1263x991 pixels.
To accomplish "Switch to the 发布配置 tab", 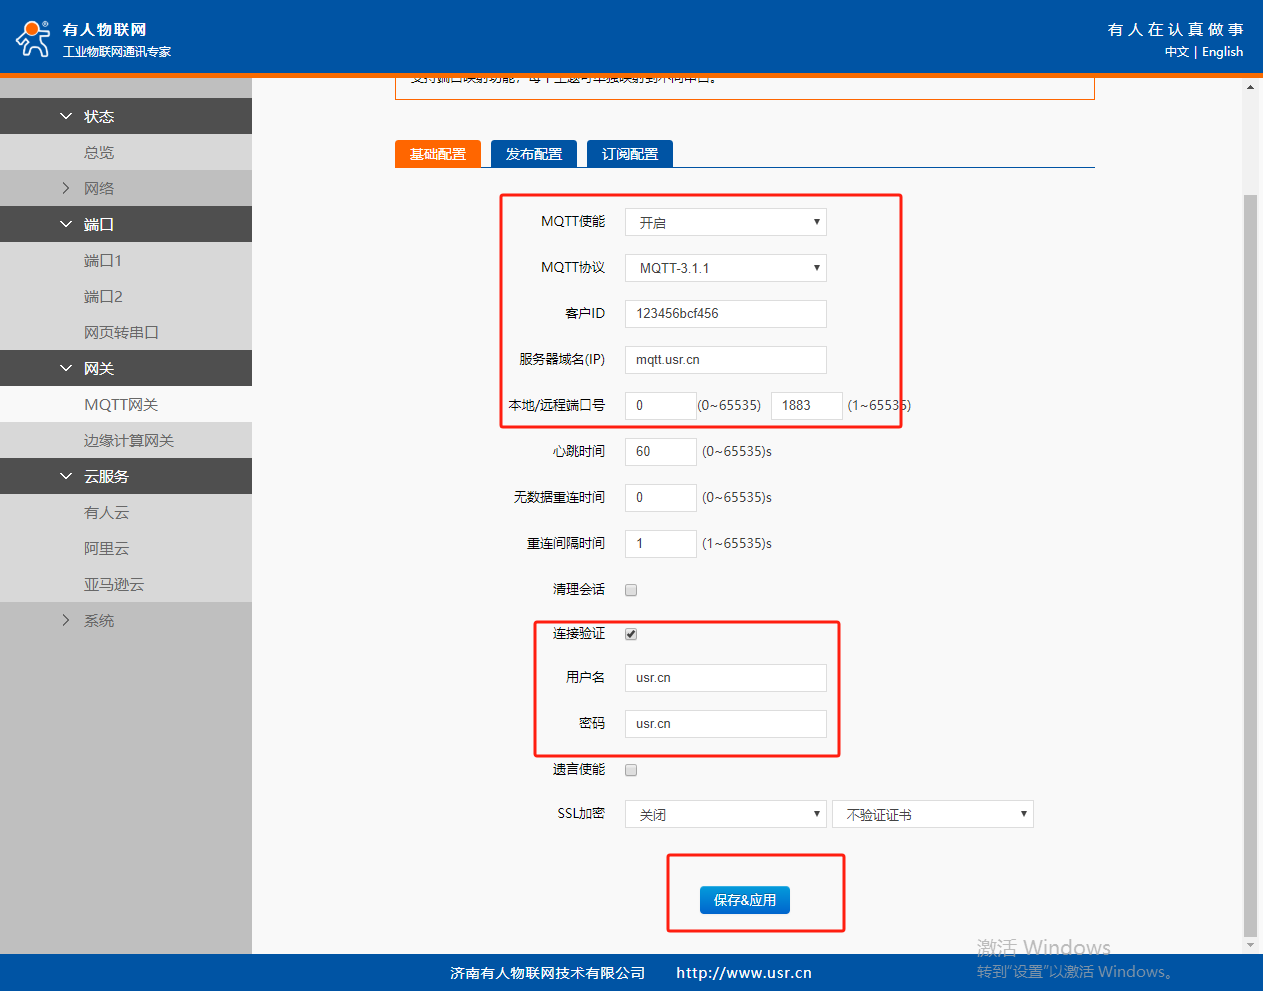I will [x=533, y=154].
